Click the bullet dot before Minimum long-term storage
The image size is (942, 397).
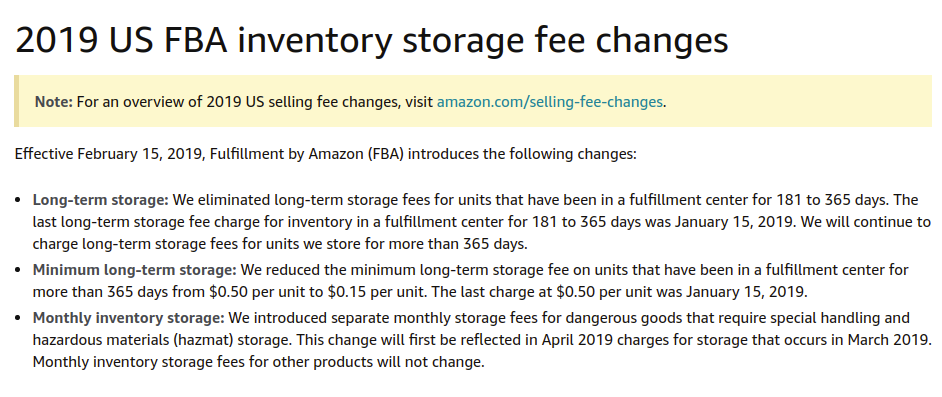pos(18,270)
